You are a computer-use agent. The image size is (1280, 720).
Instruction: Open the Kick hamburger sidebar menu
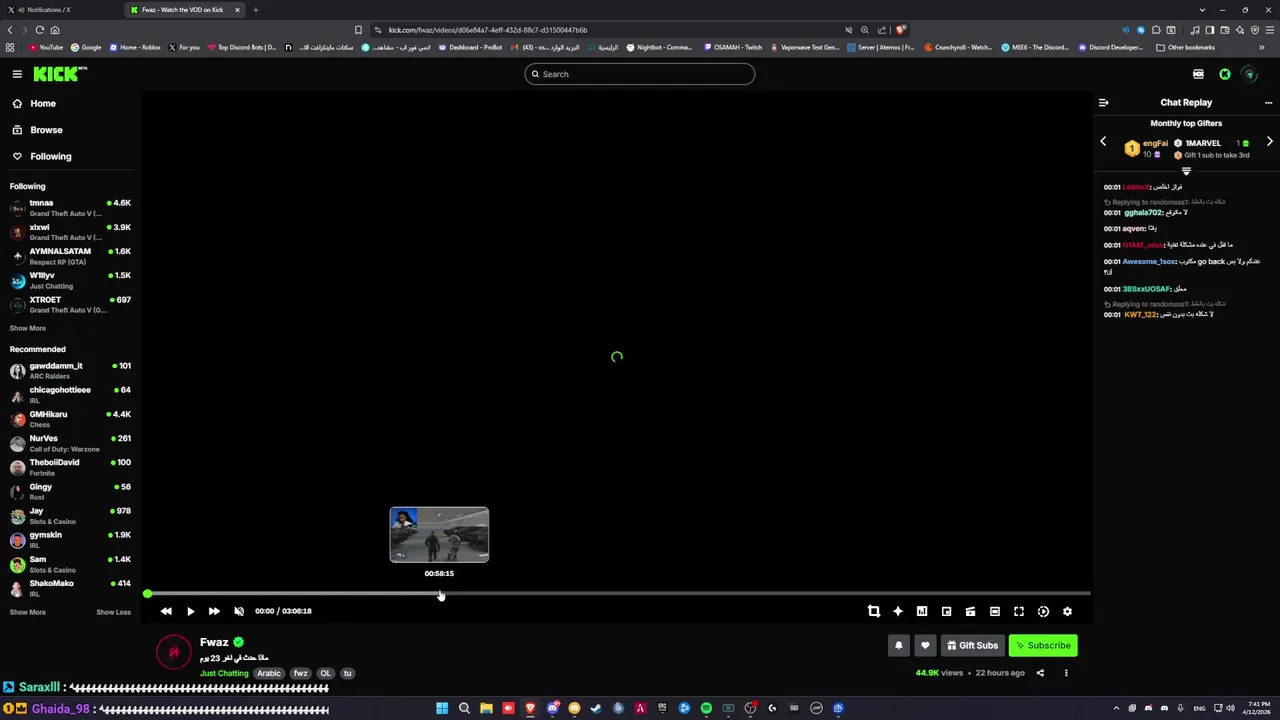click(17, 74)
